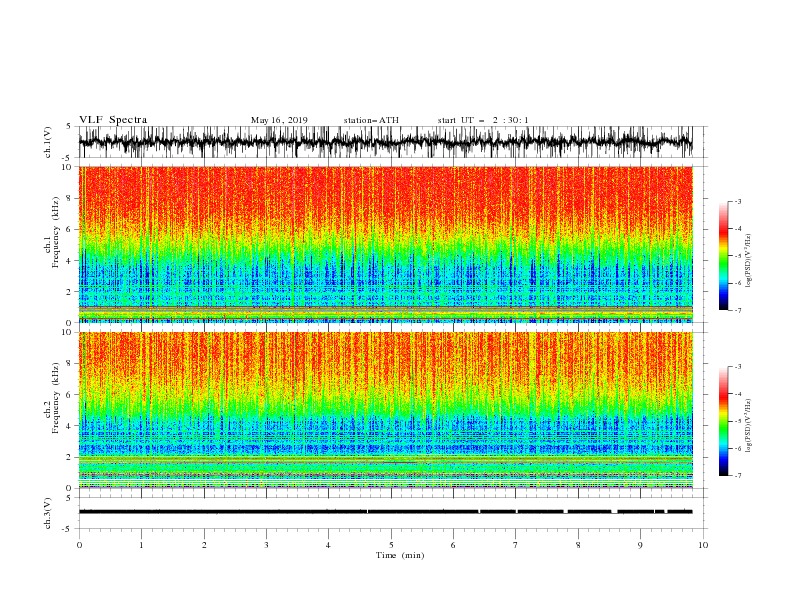Click the 'Time (min)' axis title
This screenshot has width=792, height=612.
coord(400,555)
